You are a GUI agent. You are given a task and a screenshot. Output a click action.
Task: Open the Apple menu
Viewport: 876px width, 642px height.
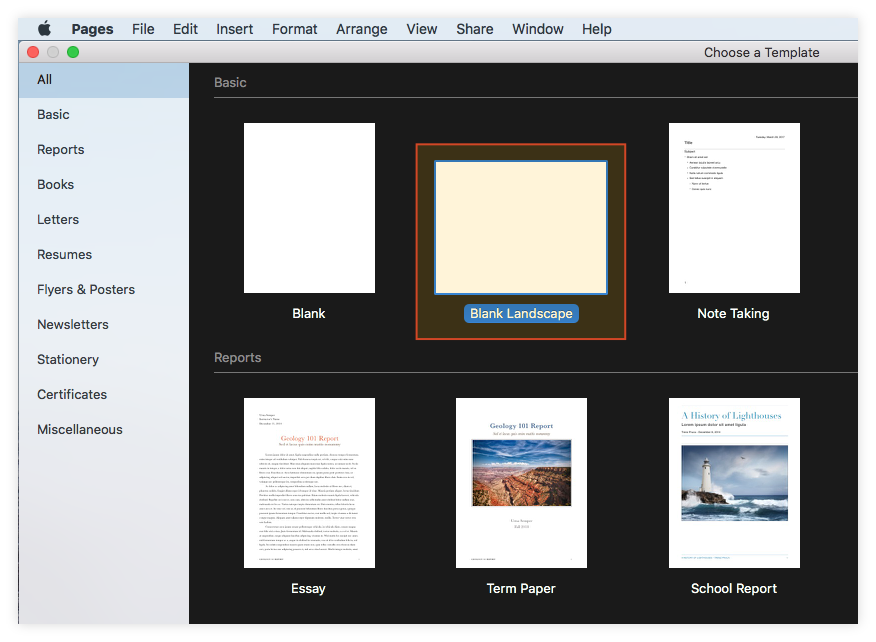point(44,29)
